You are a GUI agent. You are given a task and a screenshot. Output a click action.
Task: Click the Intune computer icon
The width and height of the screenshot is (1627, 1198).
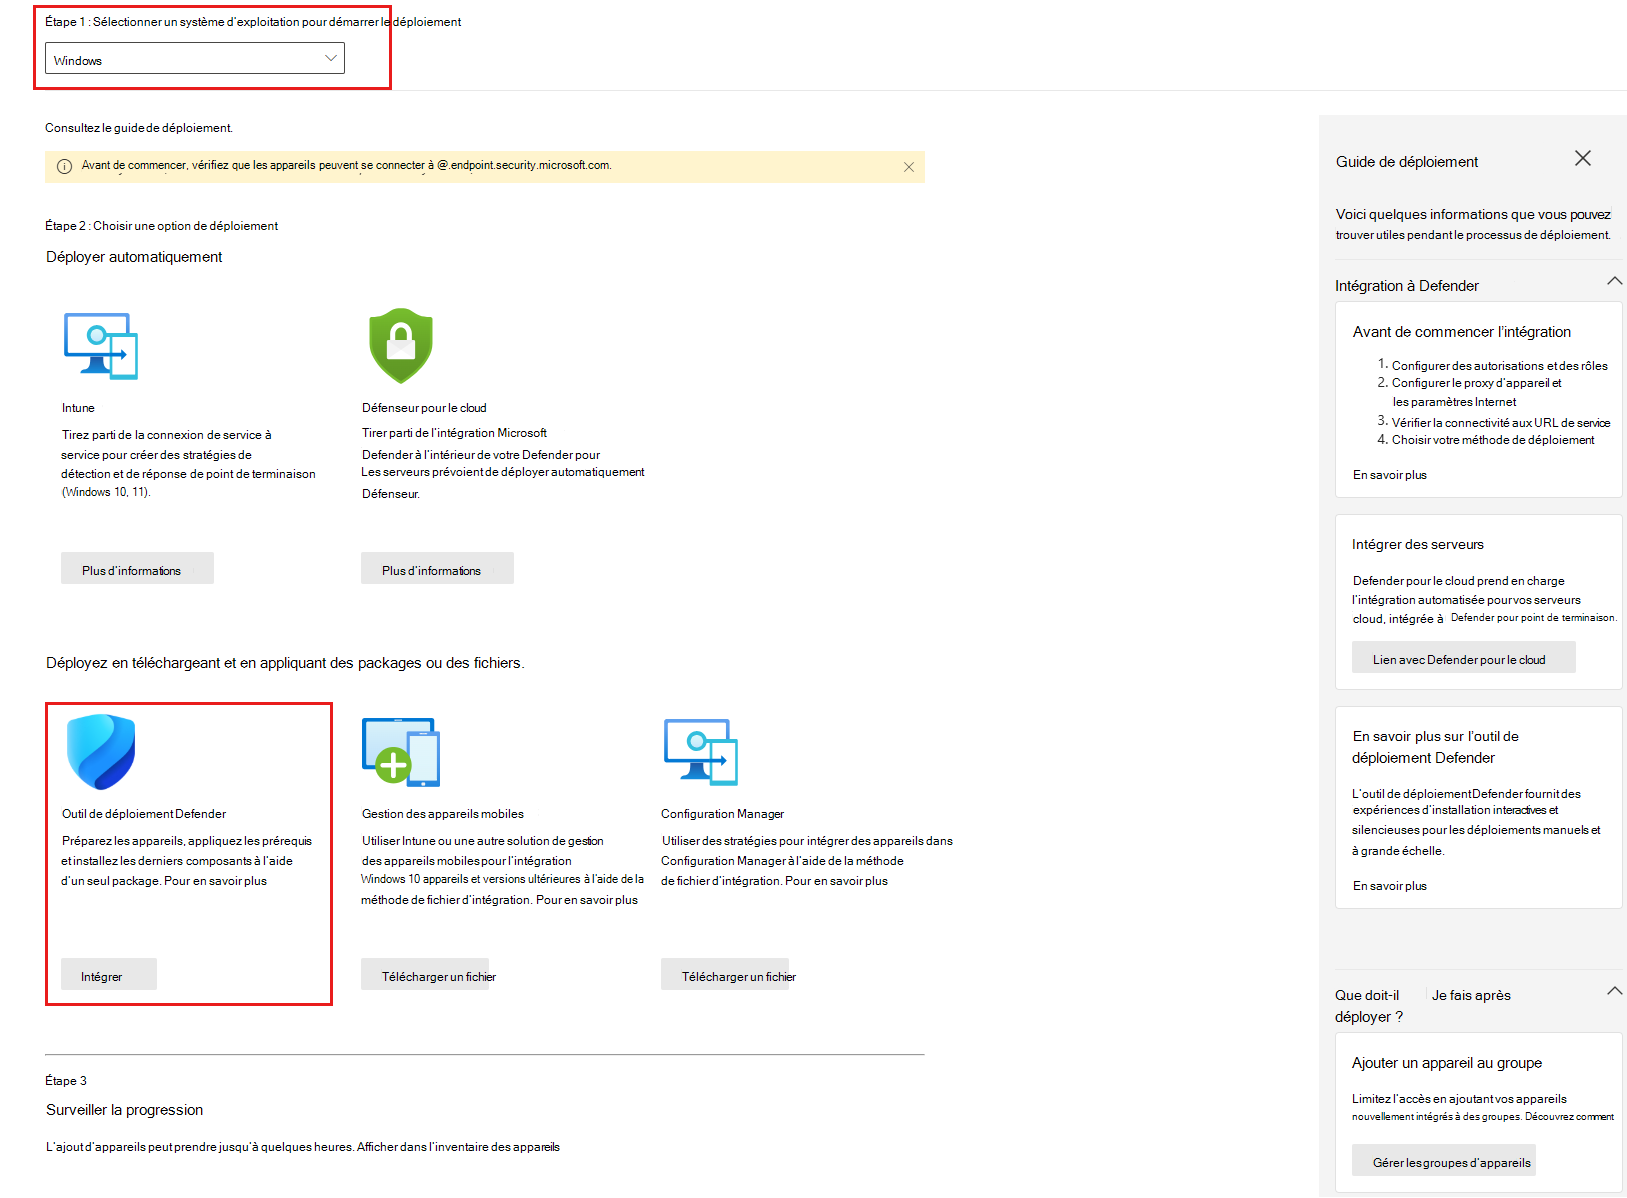point(101,346)
